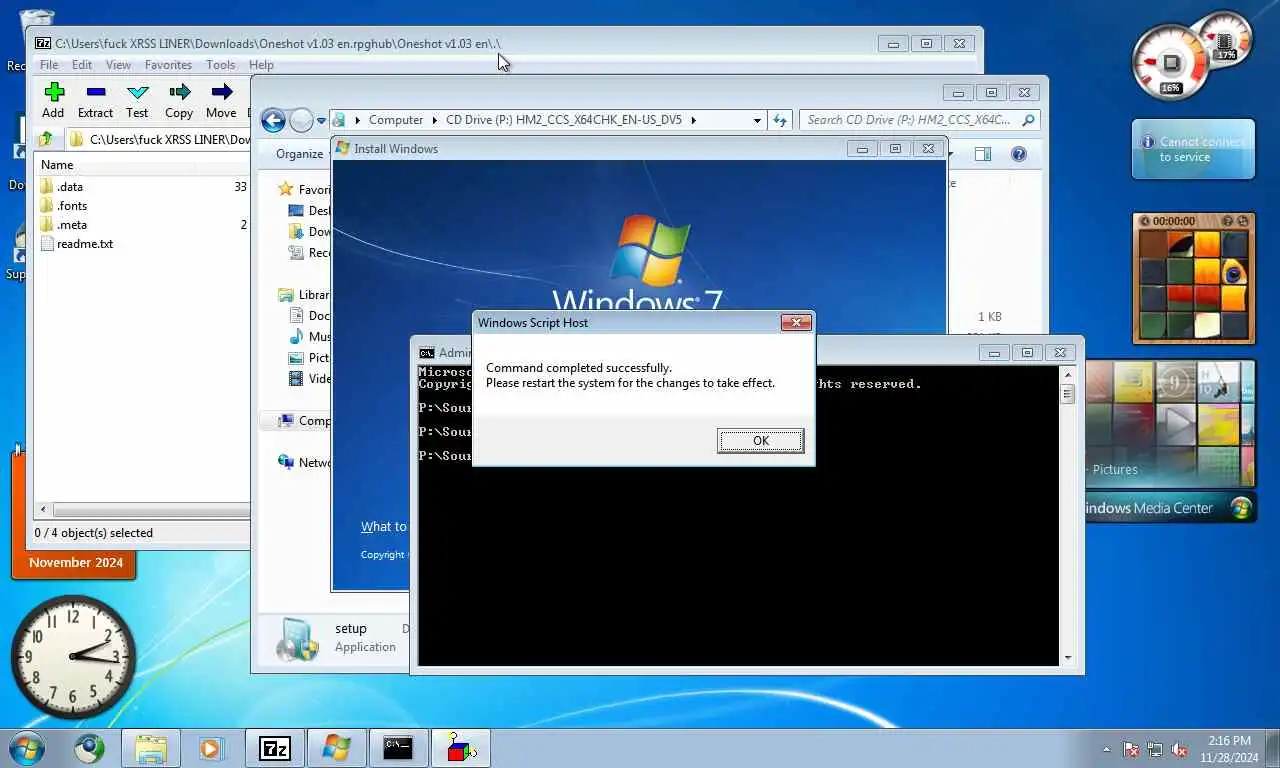The image size is (1280, 768).
Task: Open Start menu via Windows orb
Action: (27, 747)
